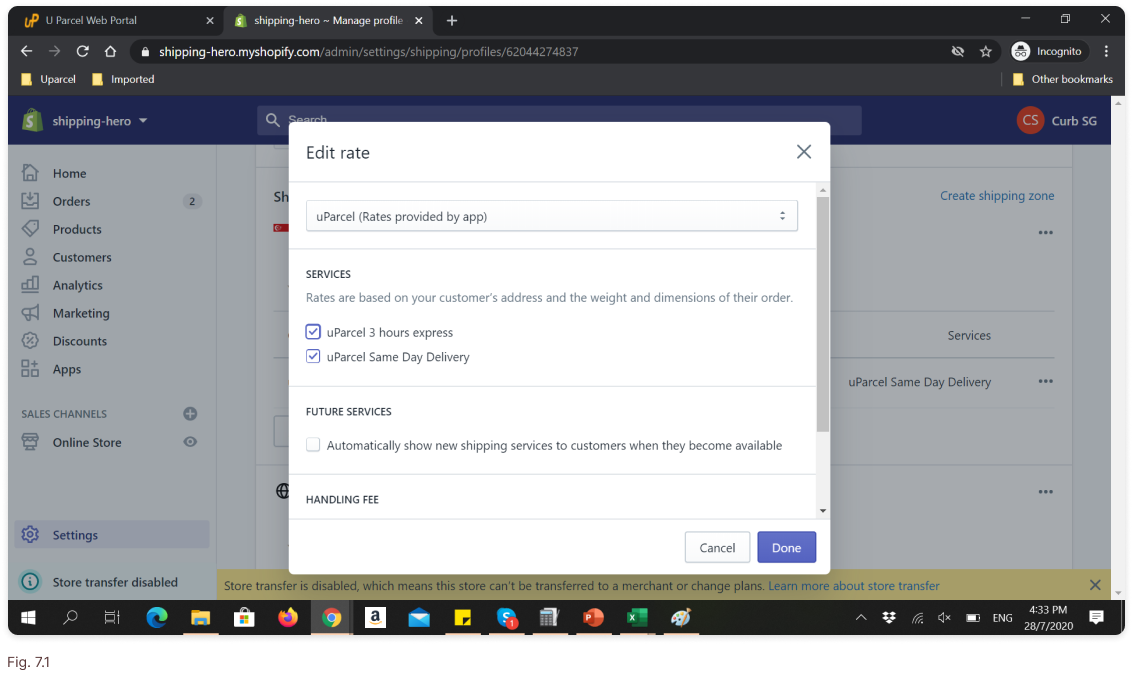Viewport: 1133px width, 673px height.
Task: Open Apps from the sidebar
Action: tap(66, 369)
